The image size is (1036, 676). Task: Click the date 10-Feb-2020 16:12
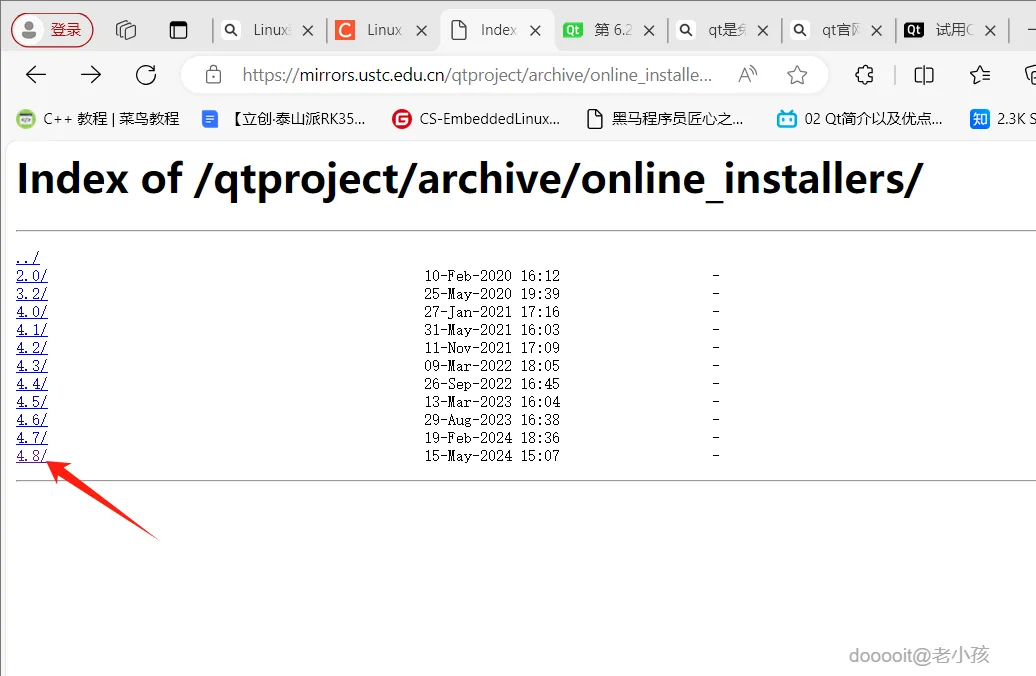(492, 275)
